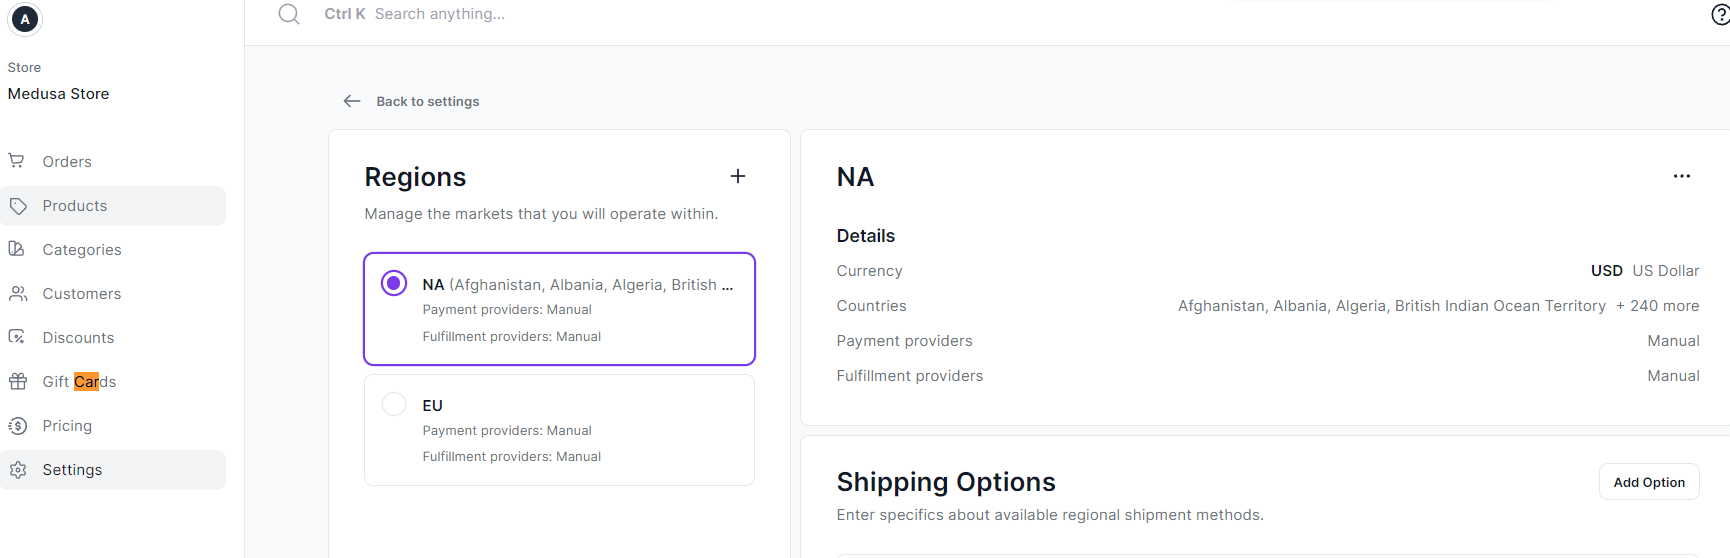Viewport: 1730px width, 558px height.
Task: Select the EU region radio button
Action: coord(394,404)
